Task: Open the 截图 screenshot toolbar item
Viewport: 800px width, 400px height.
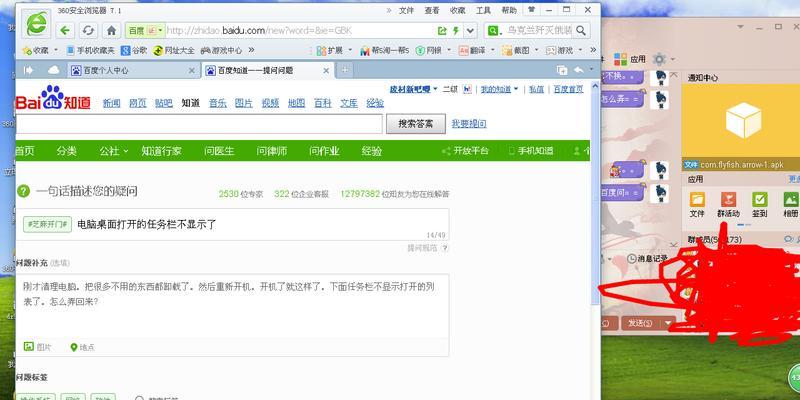Action: pyautogui.click(x=516, y=51)
